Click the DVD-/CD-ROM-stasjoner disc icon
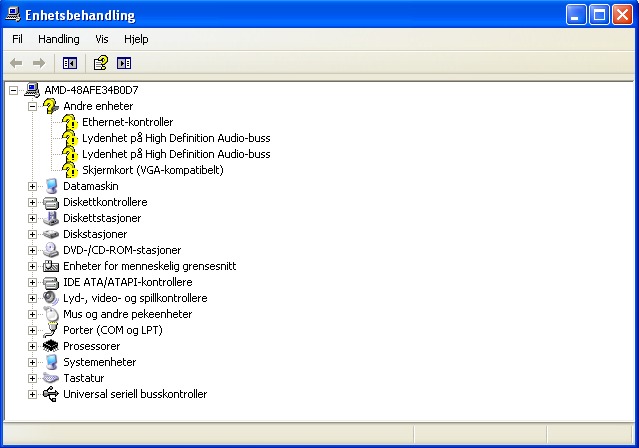This screenshot has height=448, width=639. 51,250
